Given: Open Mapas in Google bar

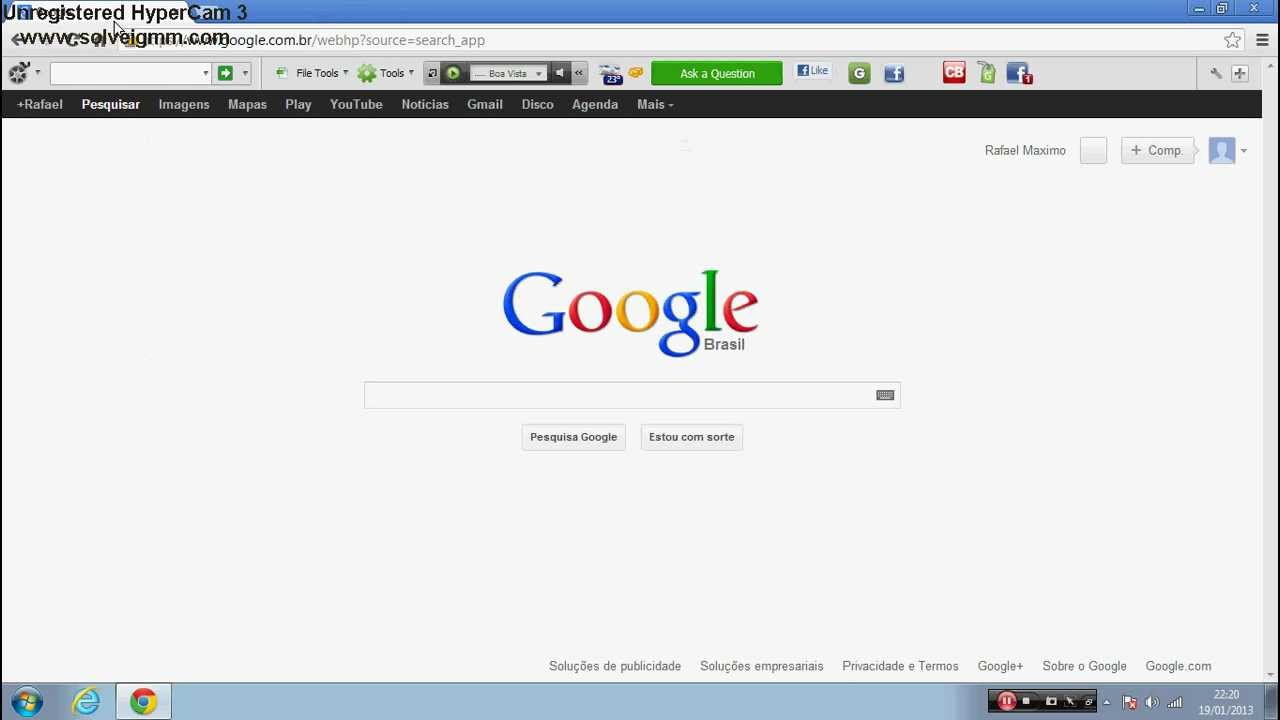Looking at the screenshot, I should pos(247,104).
